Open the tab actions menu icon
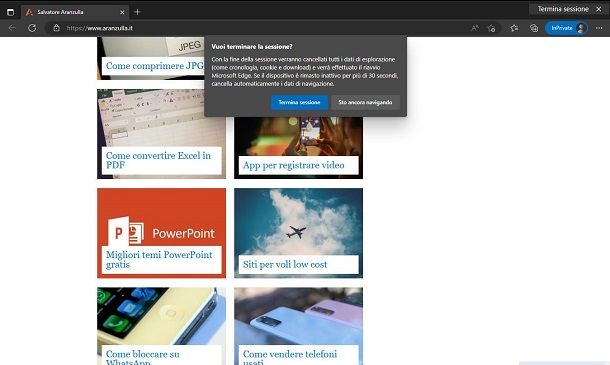 click(11, 12)
